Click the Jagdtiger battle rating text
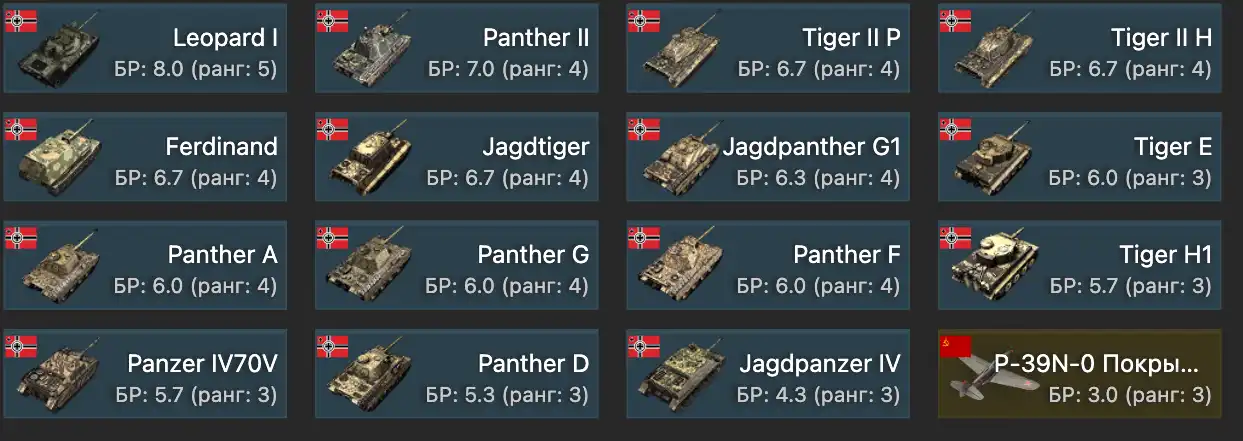Viewport: 1243px width, 441px height. (x=507, y=178)
